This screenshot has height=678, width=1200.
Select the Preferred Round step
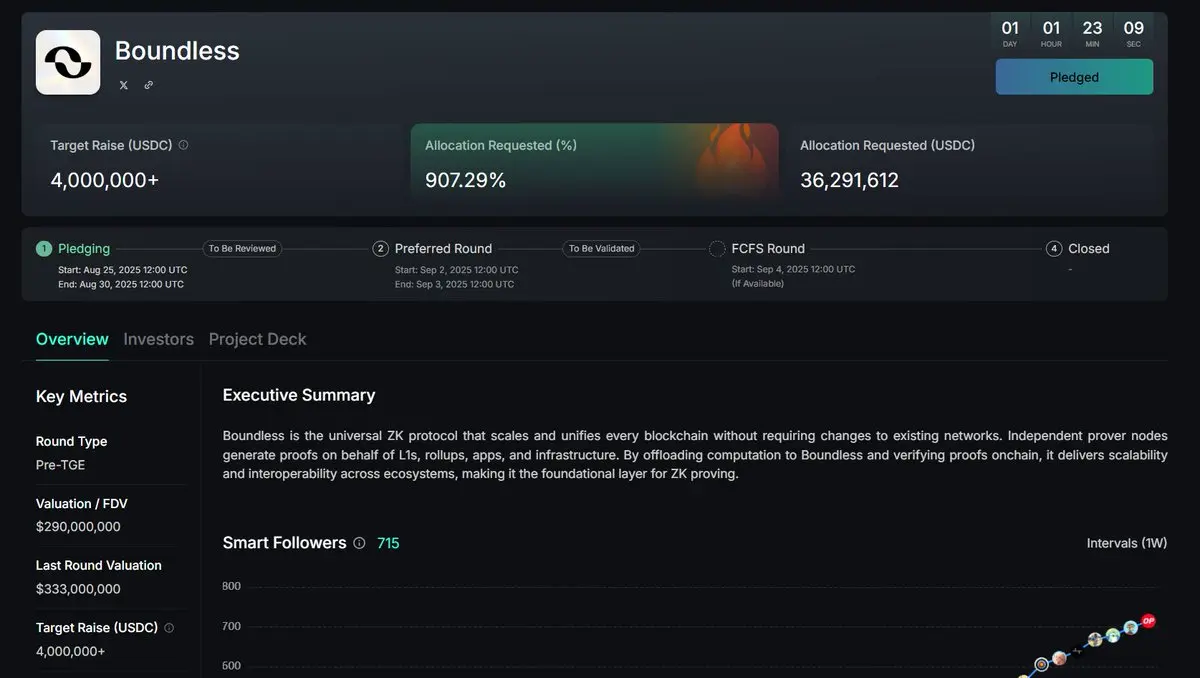[432, 248]
